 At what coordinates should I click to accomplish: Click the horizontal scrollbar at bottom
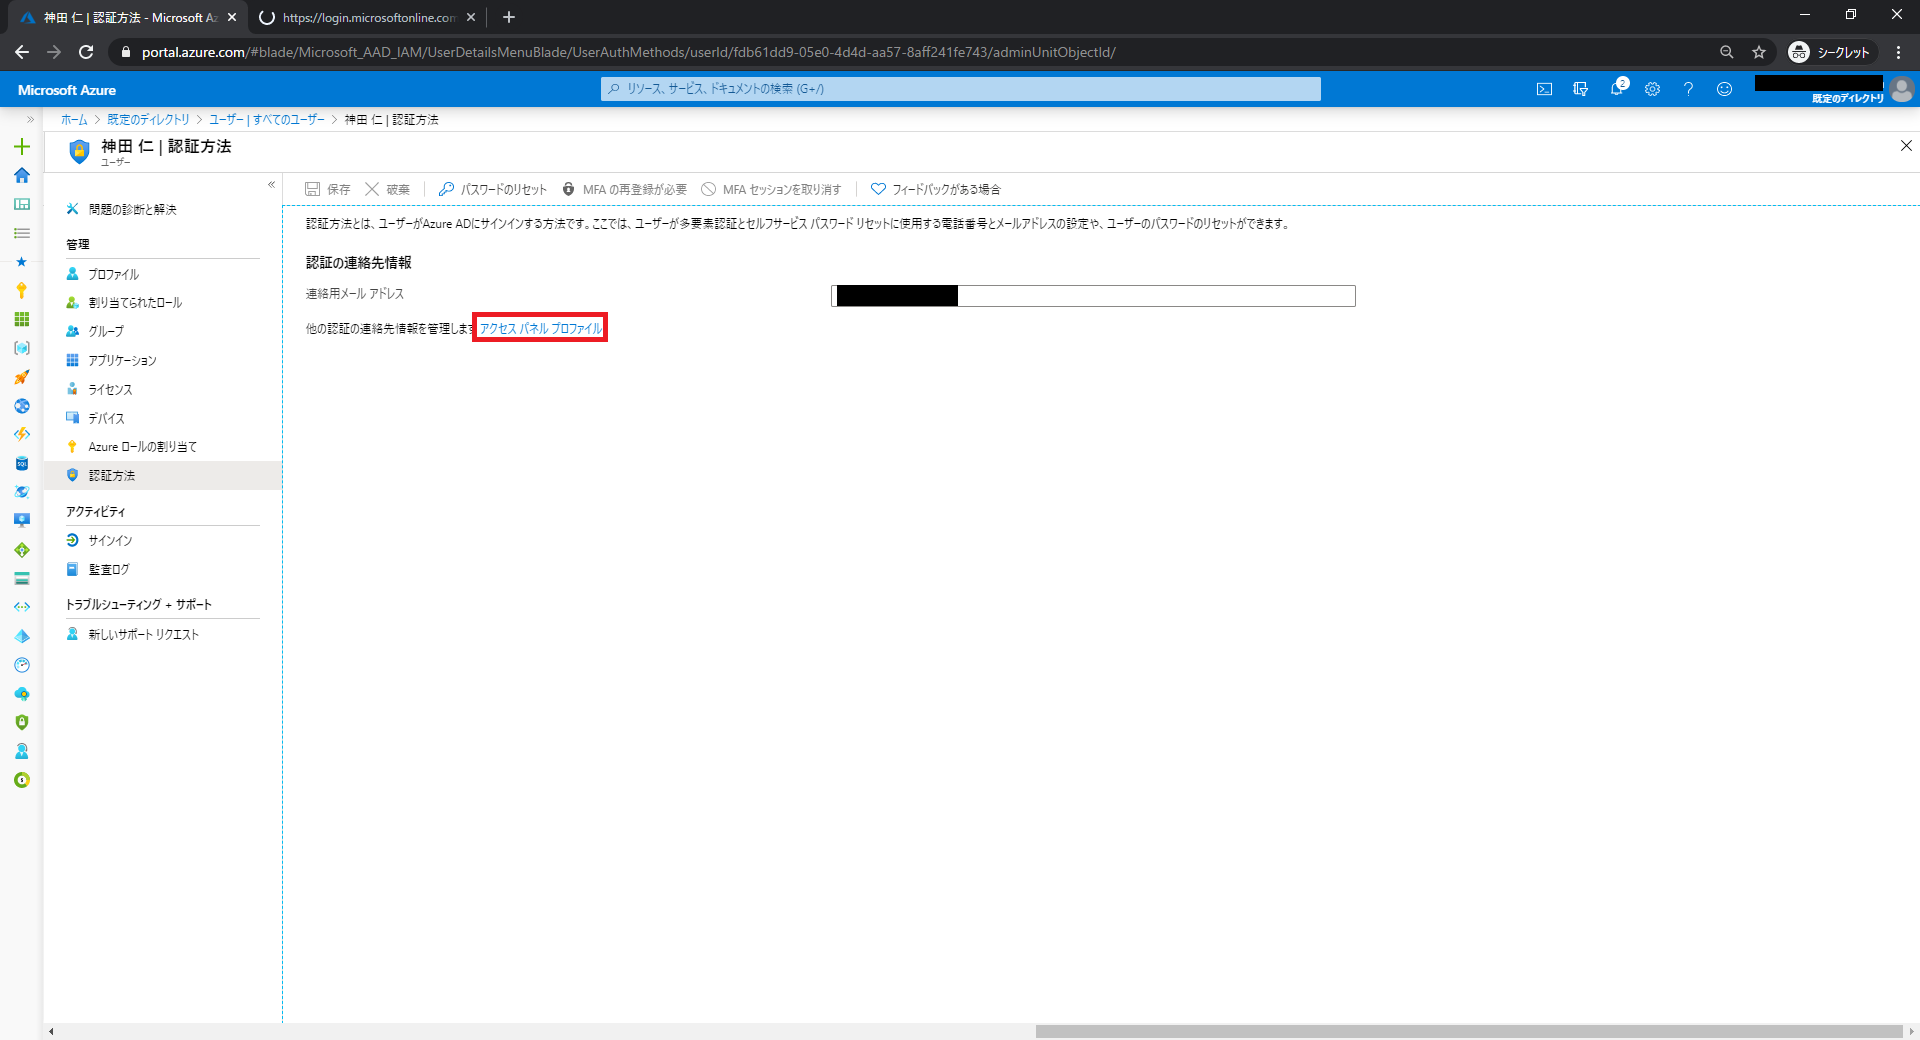[1468, 1031]
